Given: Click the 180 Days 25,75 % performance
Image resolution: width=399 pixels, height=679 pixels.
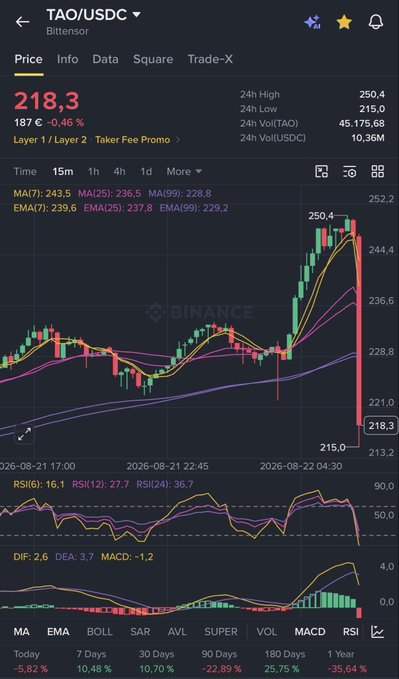Looking at the screenshot, I should point(285,661).
